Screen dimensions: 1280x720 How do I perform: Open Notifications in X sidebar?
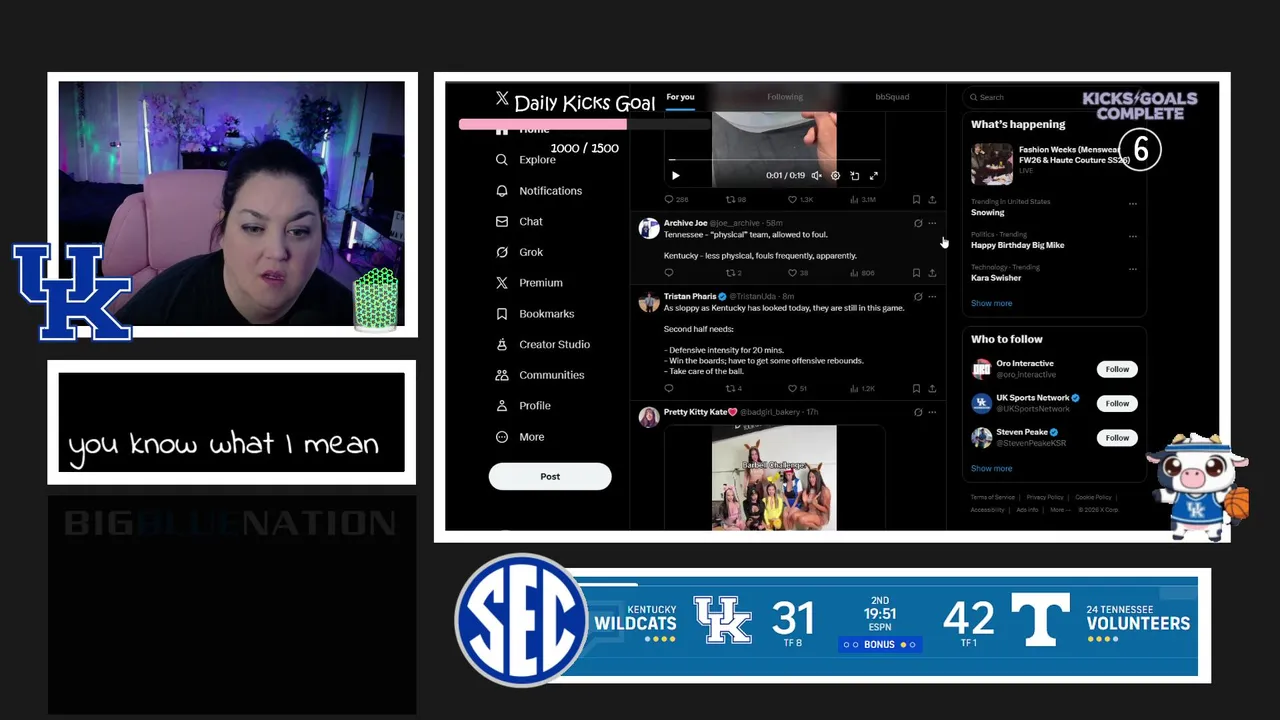[x=539, y=191]
